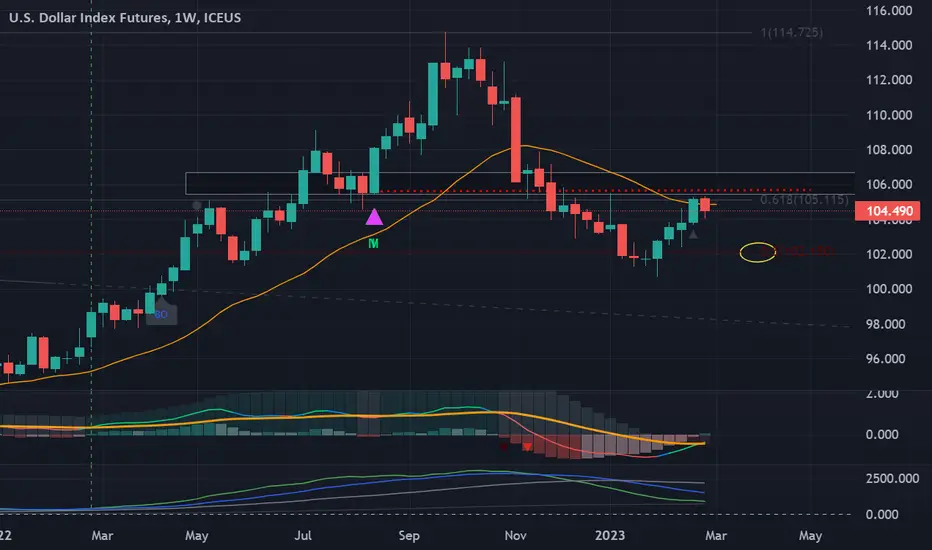Click the 2500.000 lower indicator scale label

pos(892,479)
